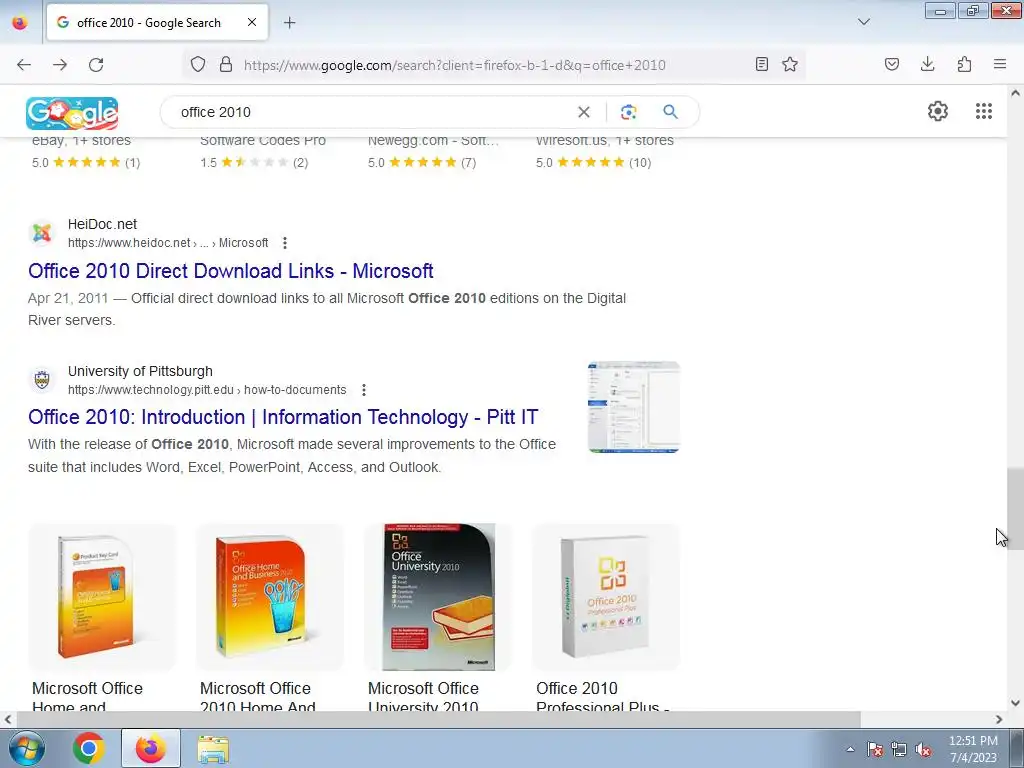Viewport: 1024px width, 768px height.
Task: Open more options for HeiDoc.net result
Action: (285, 243)
